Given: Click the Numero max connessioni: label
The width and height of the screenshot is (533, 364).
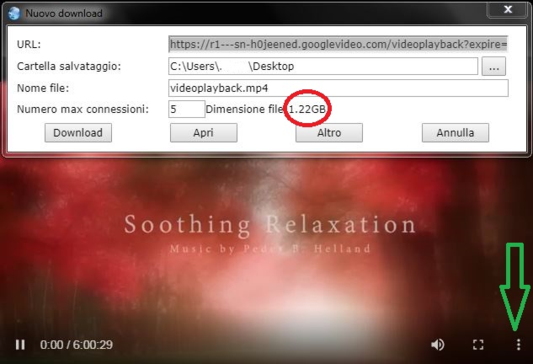Looking at the screenshot, I should [83, 109].
